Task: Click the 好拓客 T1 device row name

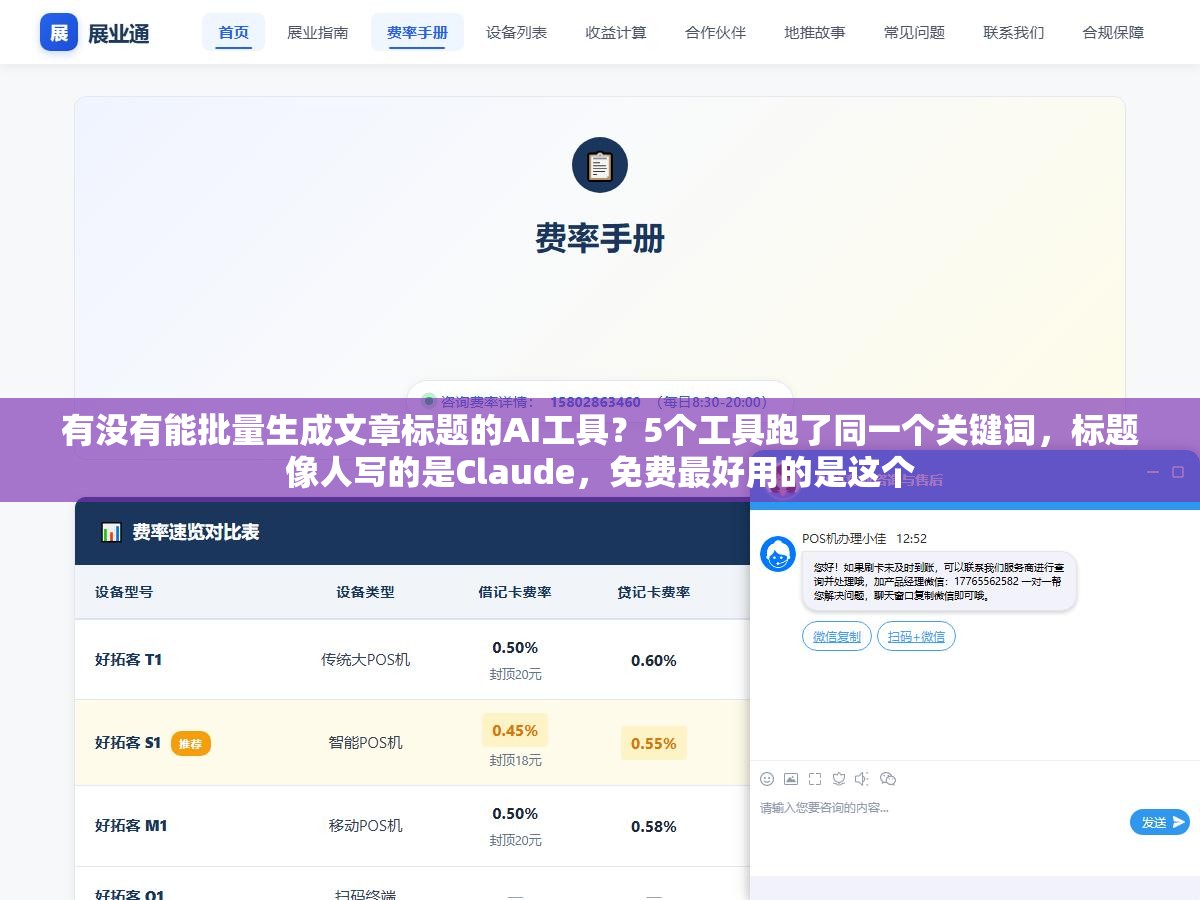Action: pos(128,659)
